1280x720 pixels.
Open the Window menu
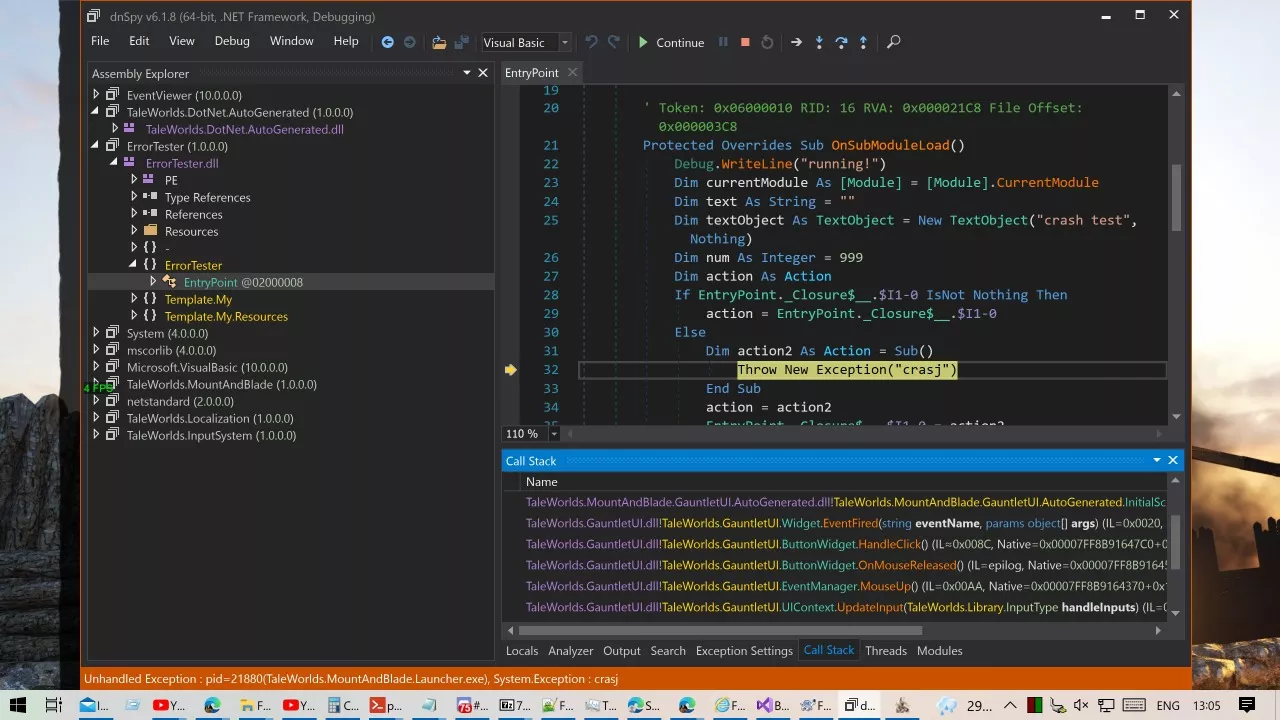pyautogui.click(x=292, y=41)
